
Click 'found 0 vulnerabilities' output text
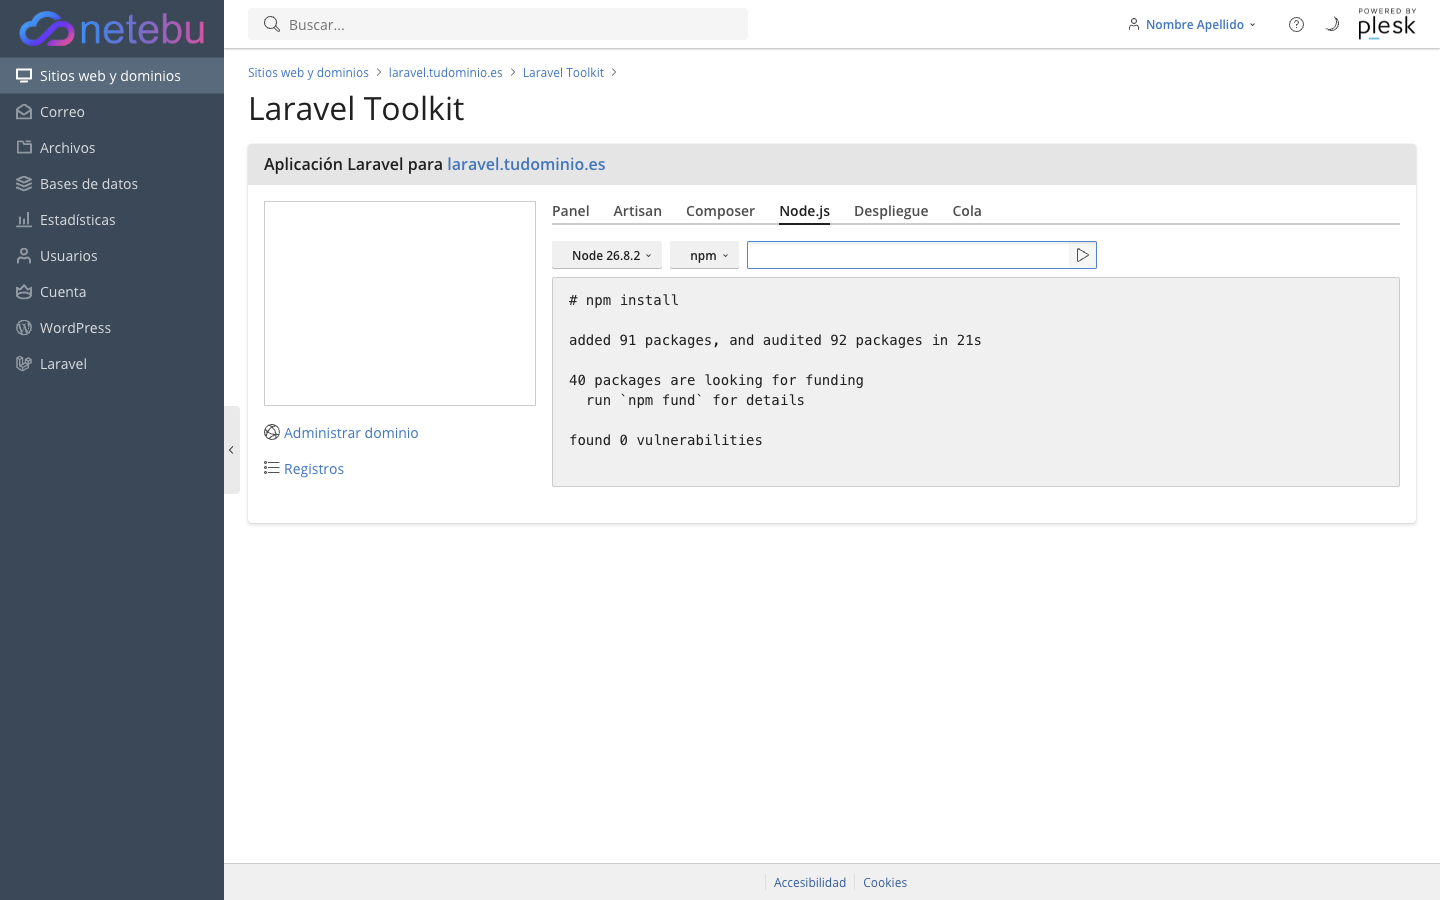click(x=666, y=440)
